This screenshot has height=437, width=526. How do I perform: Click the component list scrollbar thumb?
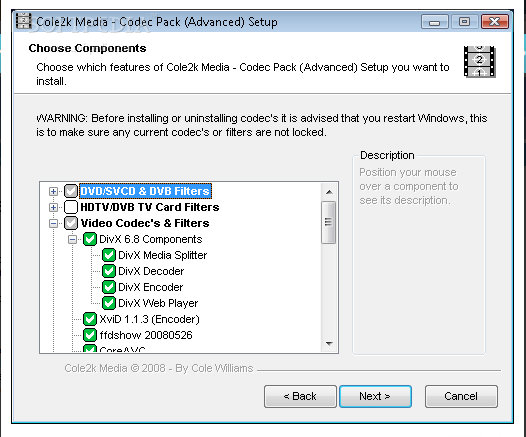pos(328,222)
